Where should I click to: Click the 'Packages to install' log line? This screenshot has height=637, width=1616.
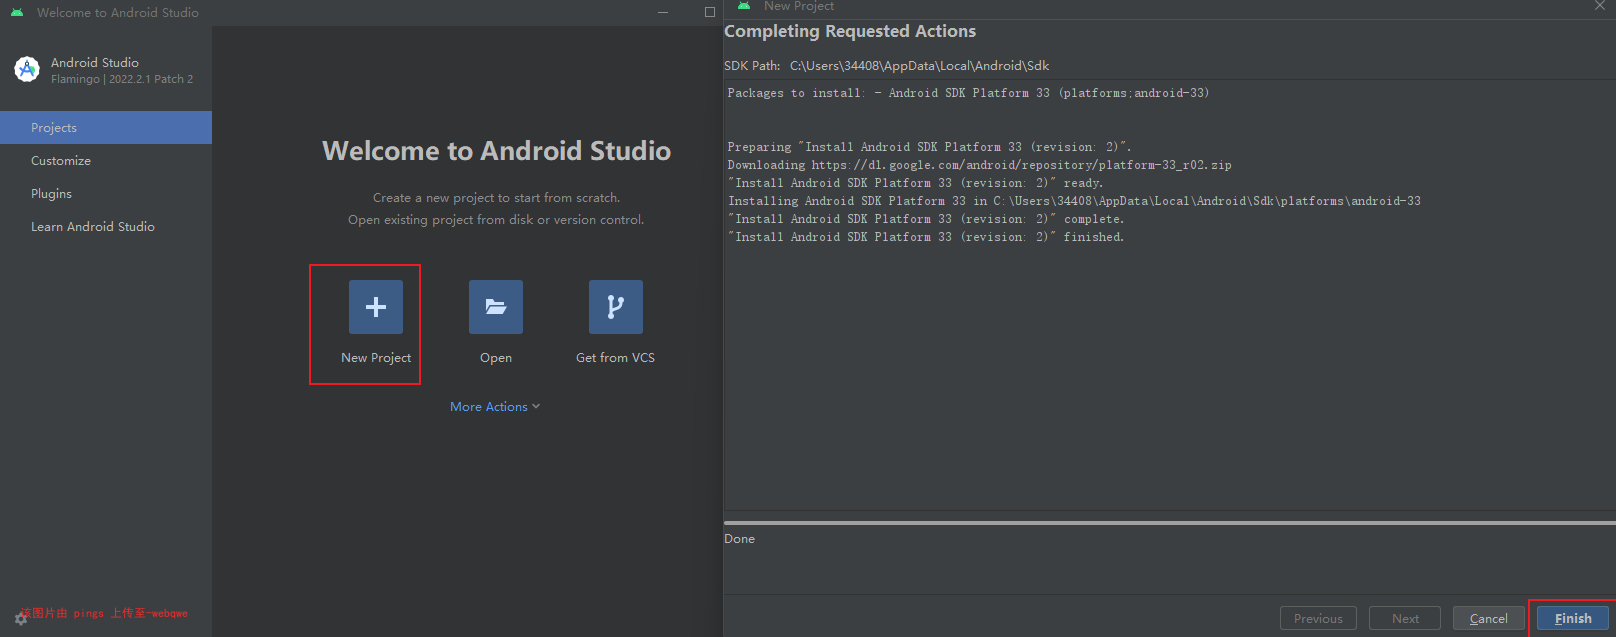click(x=968, y=93)
